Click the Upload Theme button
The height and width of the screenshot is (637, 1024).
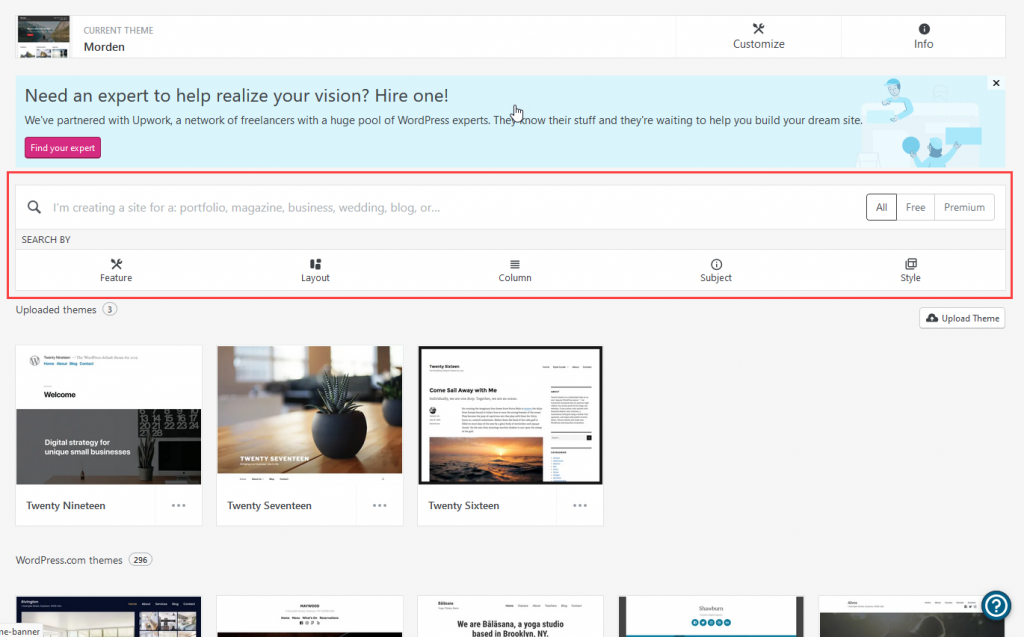(962, 318)
